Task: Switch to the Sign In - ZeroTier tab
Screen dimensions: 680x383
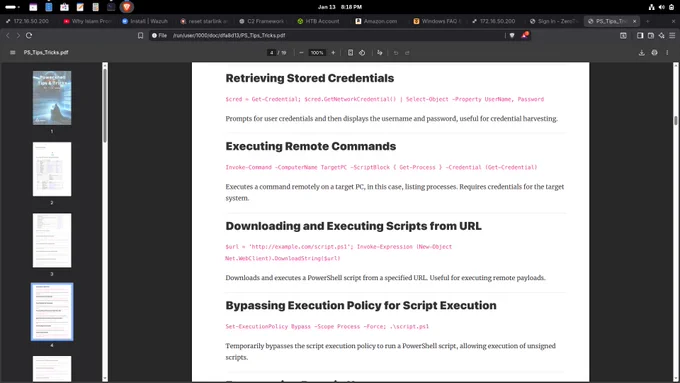Action: point(554,21)
